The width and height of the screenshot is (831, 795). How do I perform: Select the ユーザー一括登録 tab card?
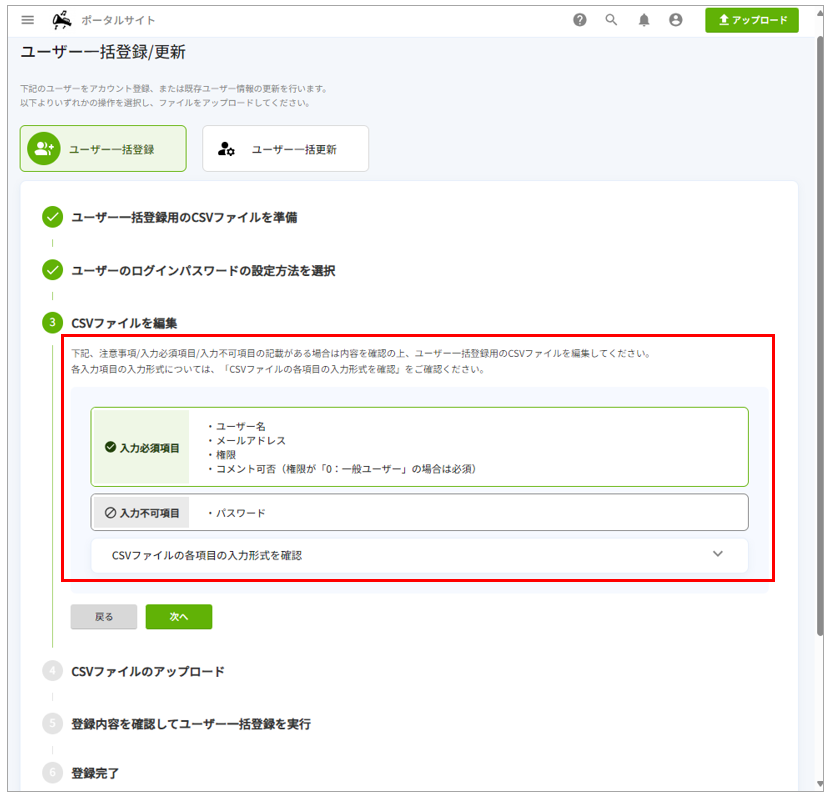[x=103, y=148]
